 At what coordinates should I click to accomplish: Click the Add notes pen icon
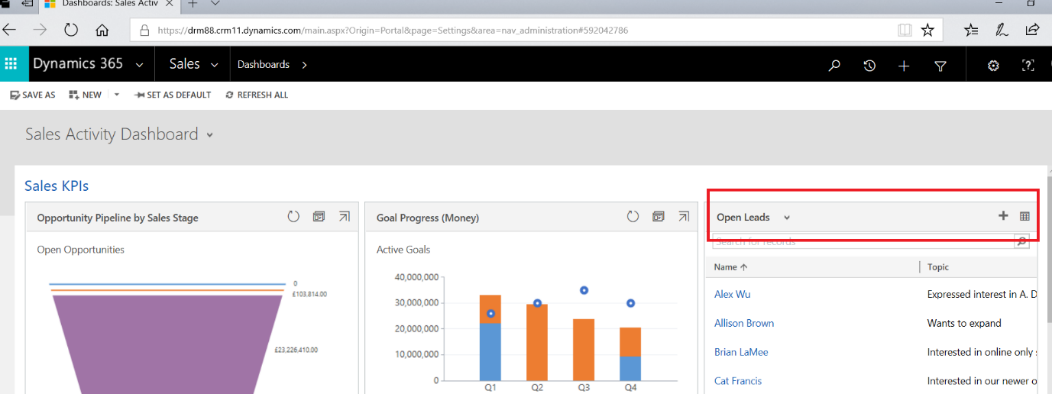1002,30
